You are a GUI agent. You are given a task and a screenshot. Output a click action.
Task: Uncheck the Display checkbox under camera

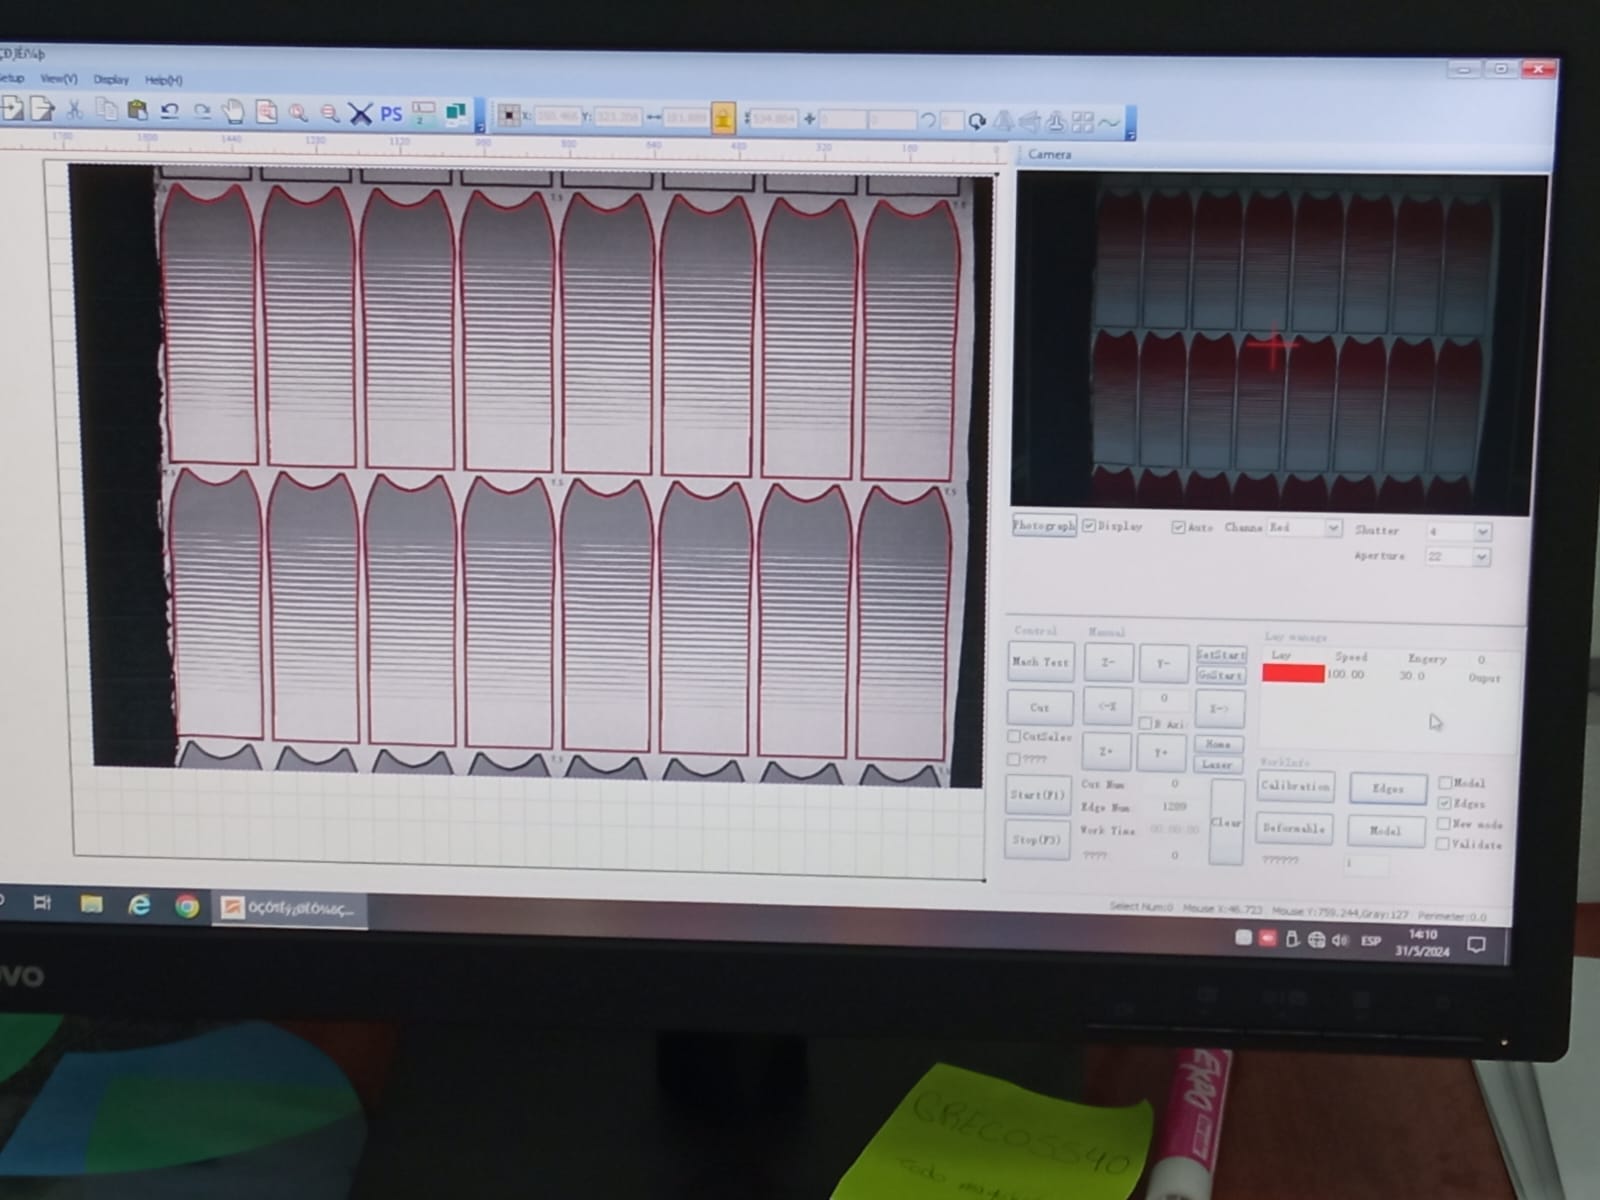pyautogui.click(x=1089, y=526)
